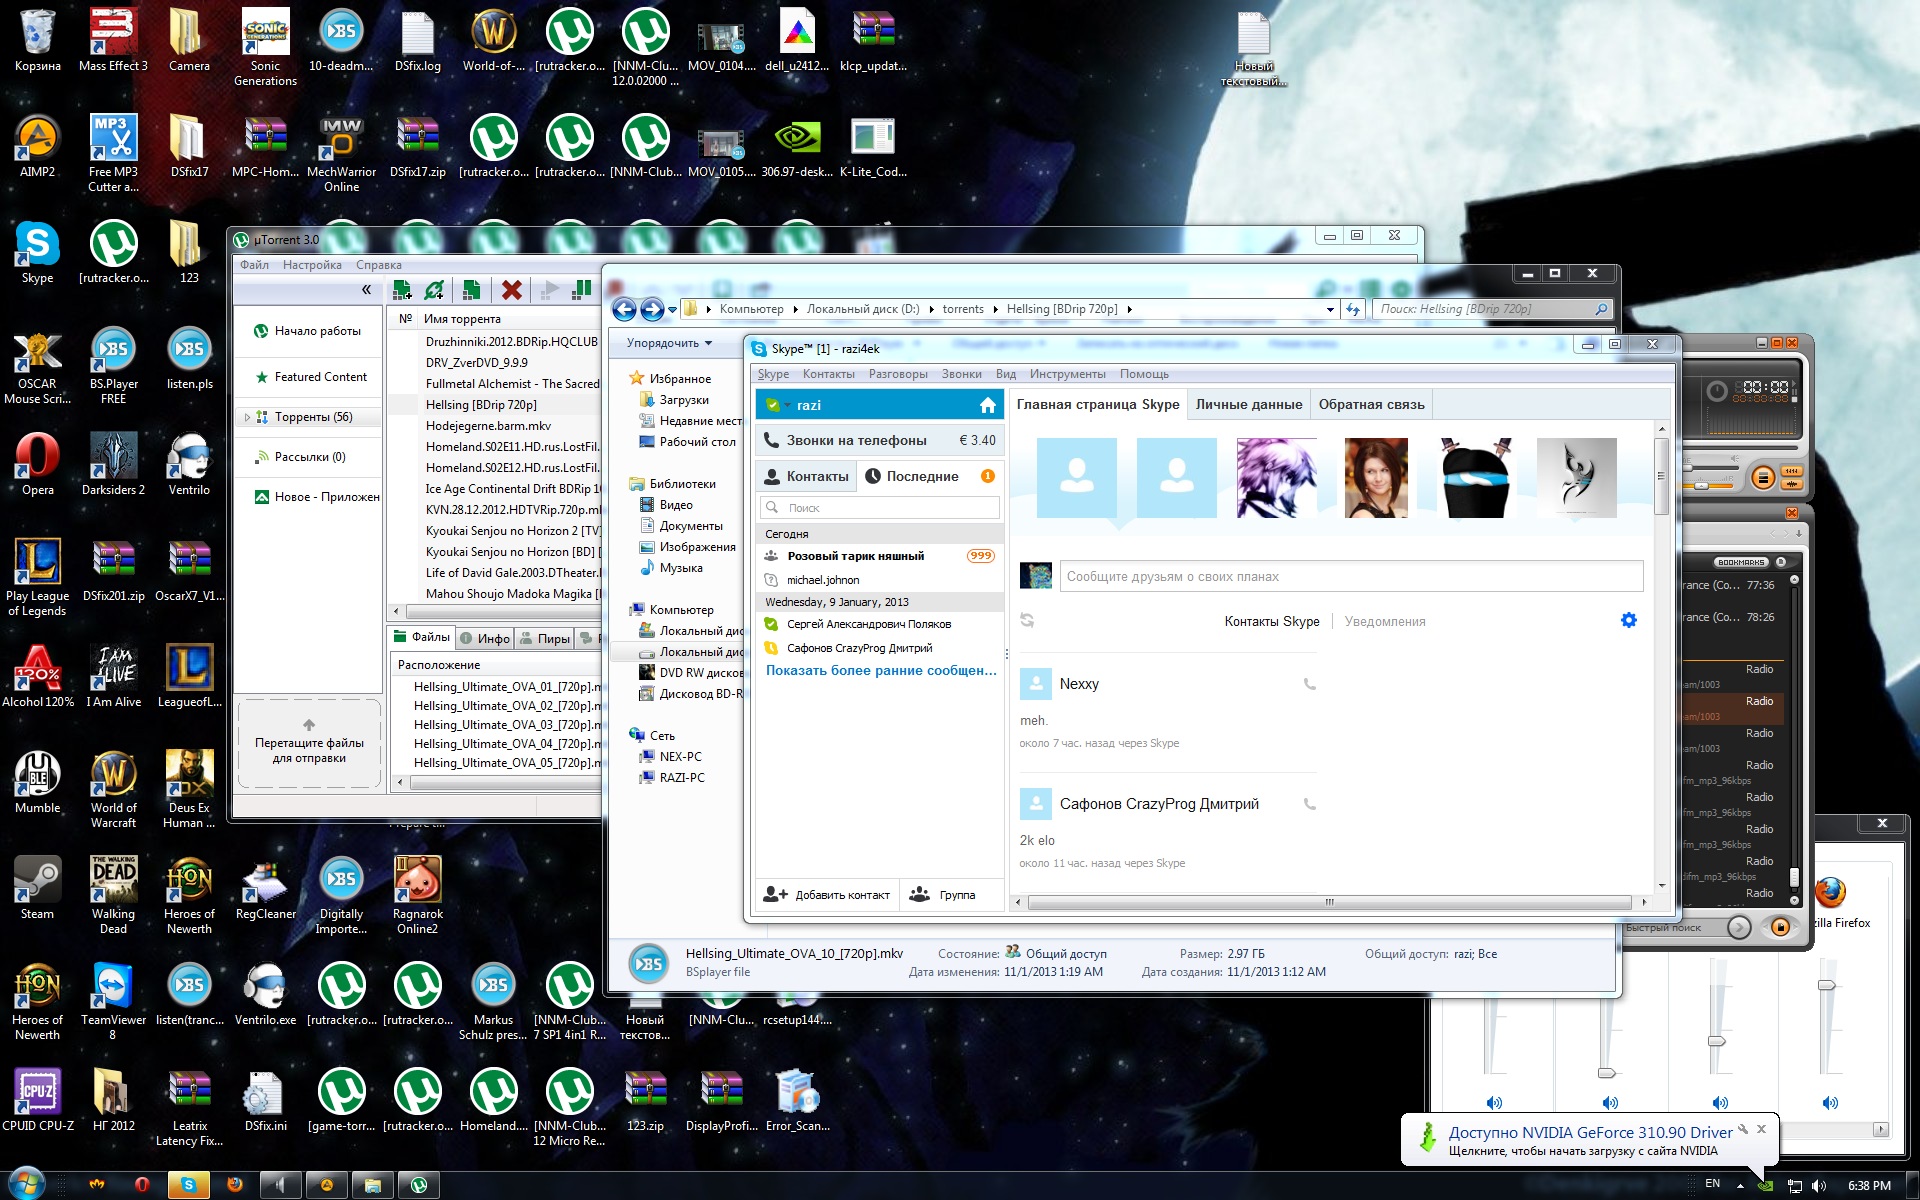This screenshot has width=1920, height=1200.
Task: Expand Торренты (56) tree node
Action: (247, 417)
